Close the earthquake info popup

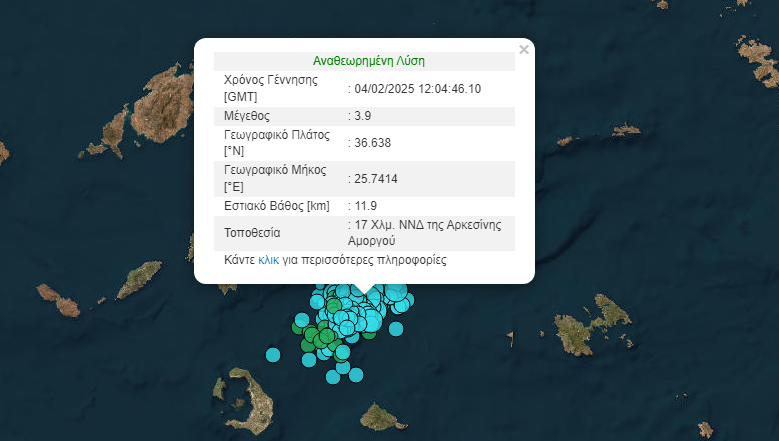523,49
